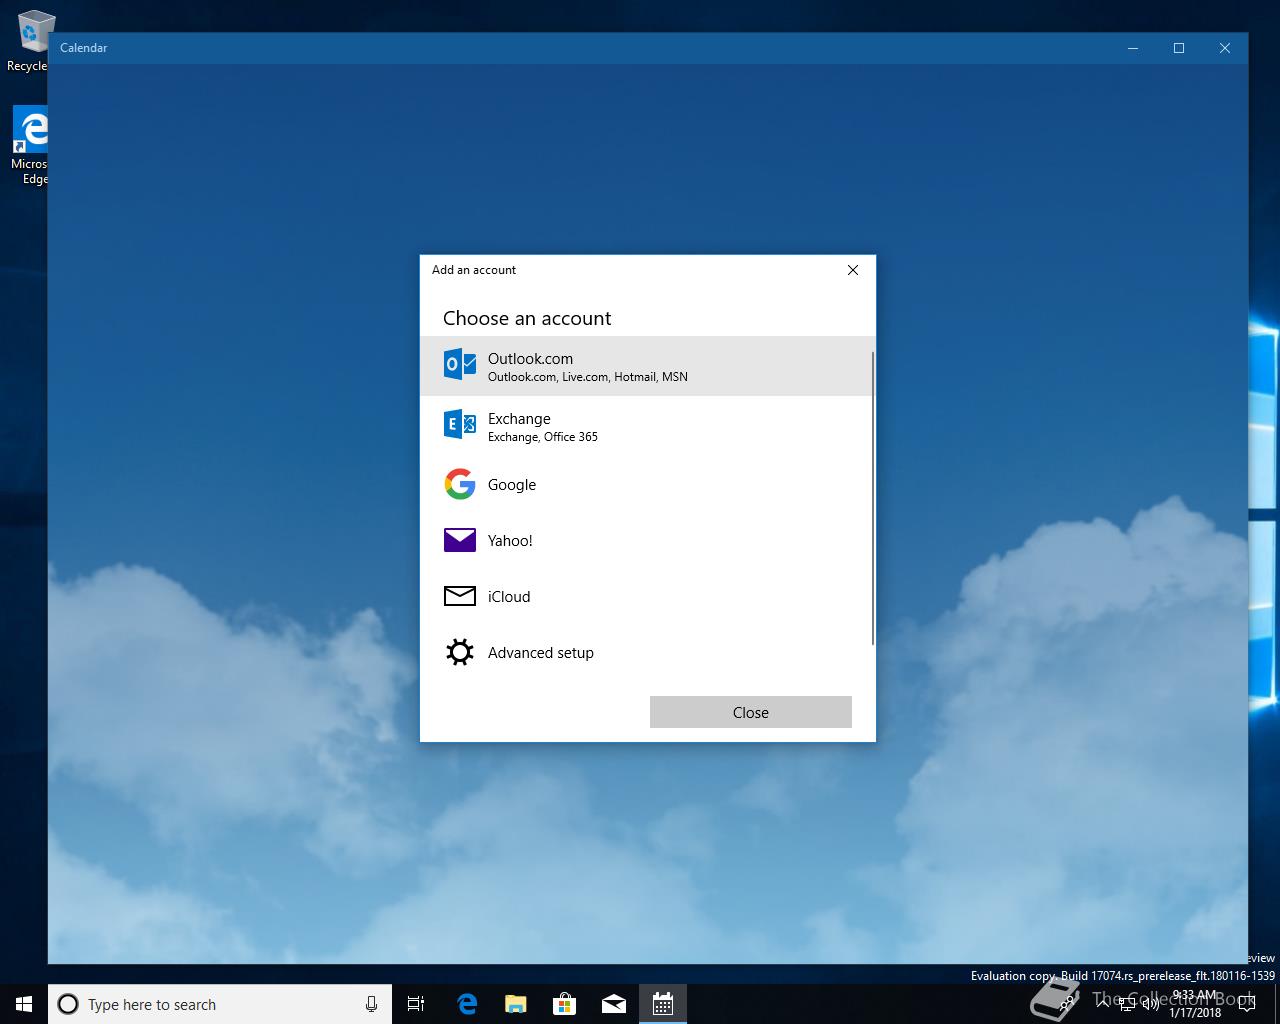This screenshot has width=1280, height=1024.
Task: Click 'Exchange, Office 365' subtitle text
Action: click(543, 437)
